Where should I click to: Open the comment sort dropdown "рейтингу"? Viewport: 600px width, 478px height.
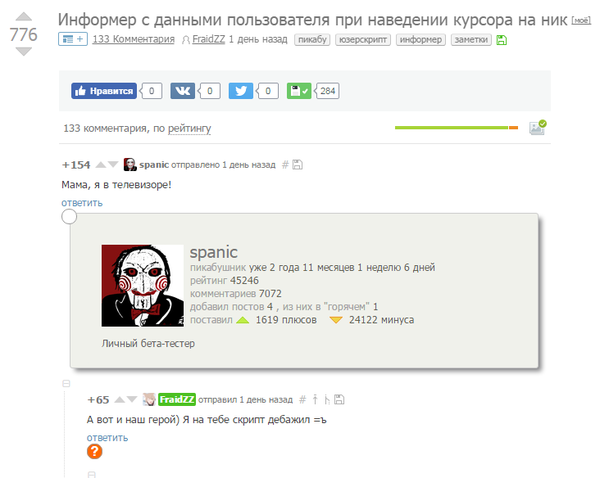[189, 128]
